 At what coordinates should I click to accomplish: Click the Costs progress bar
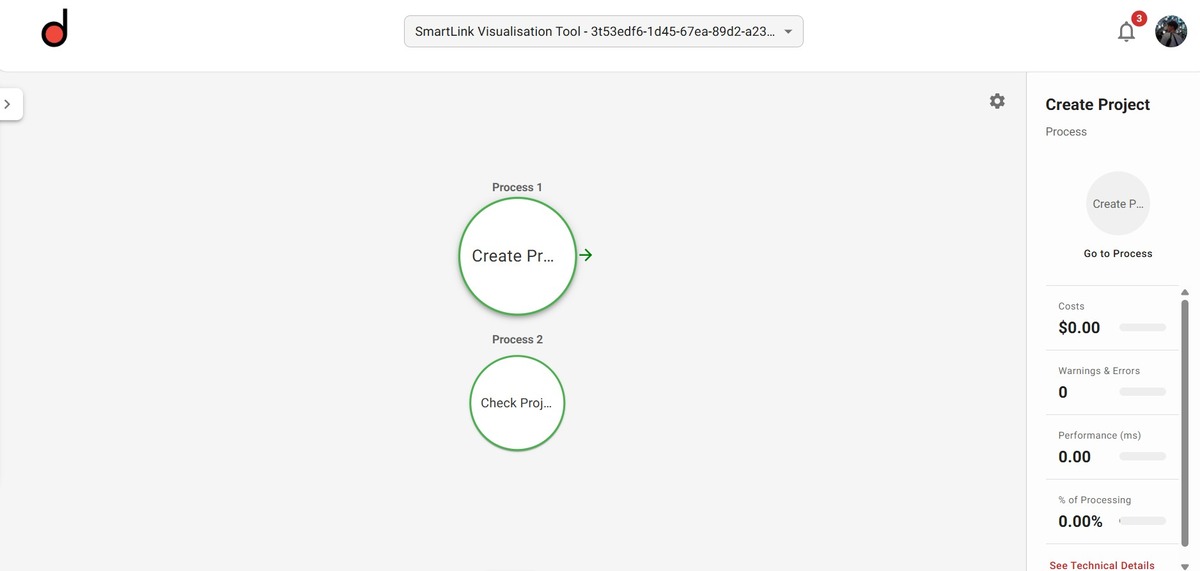pyautogui.click(x=1143, y=328)
